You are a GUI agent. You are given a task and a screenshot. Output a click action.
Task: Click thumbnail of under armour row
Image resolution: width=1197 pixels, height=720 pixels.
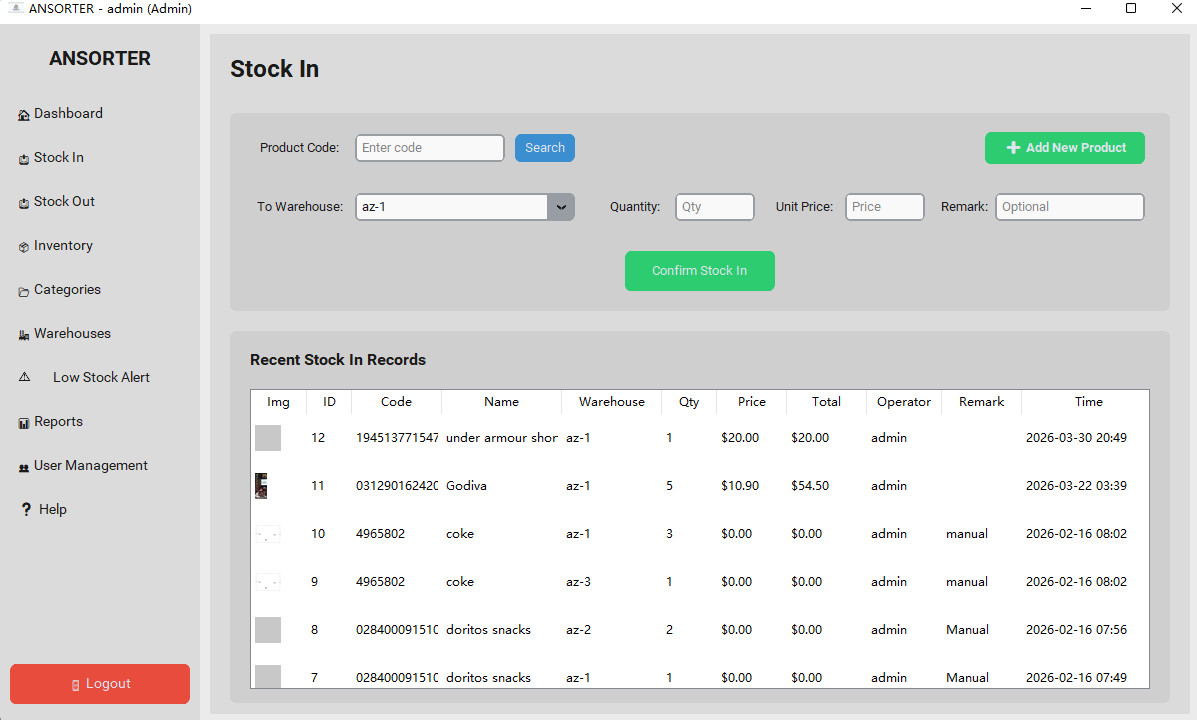pos(268,438)
